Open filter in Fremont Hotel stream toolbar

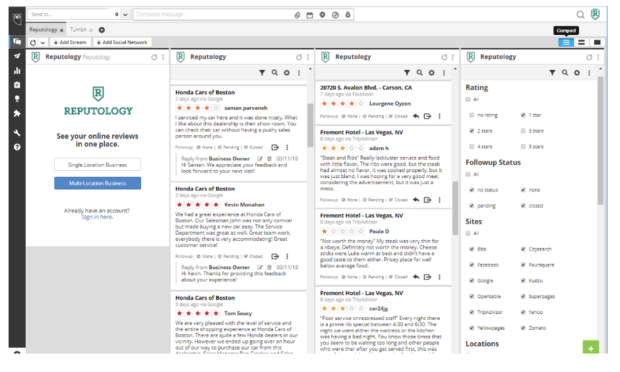(x=407, y=73)
